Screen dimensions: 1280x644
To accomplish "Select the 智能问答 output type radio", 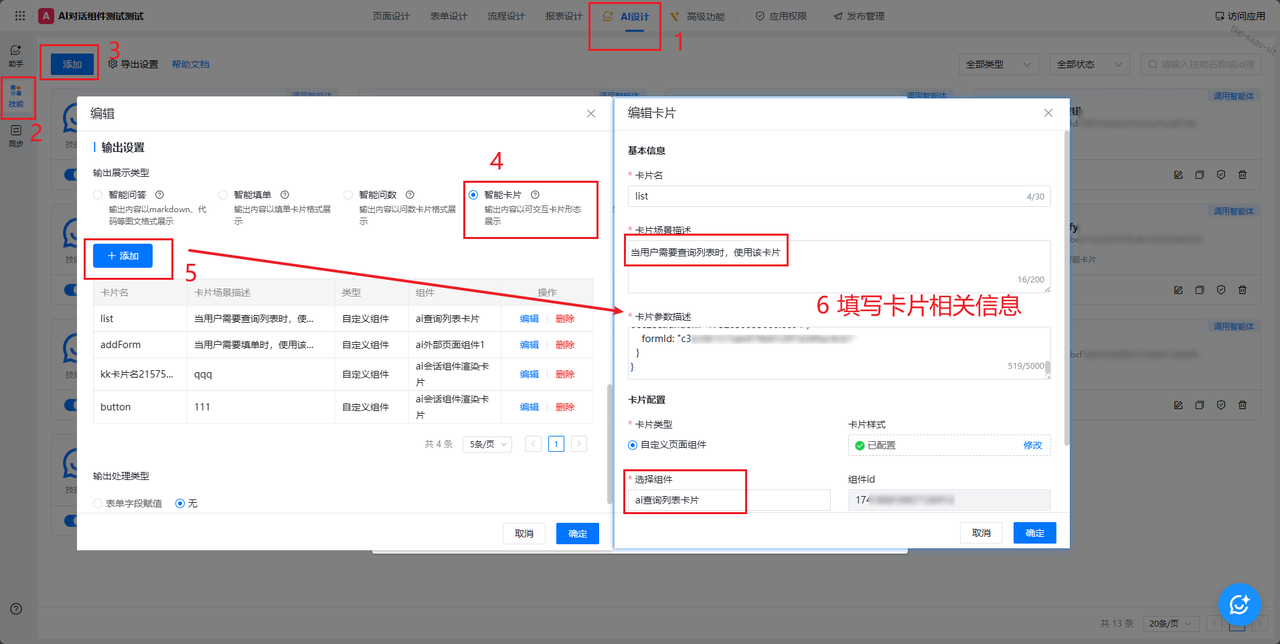I will 98,195.
